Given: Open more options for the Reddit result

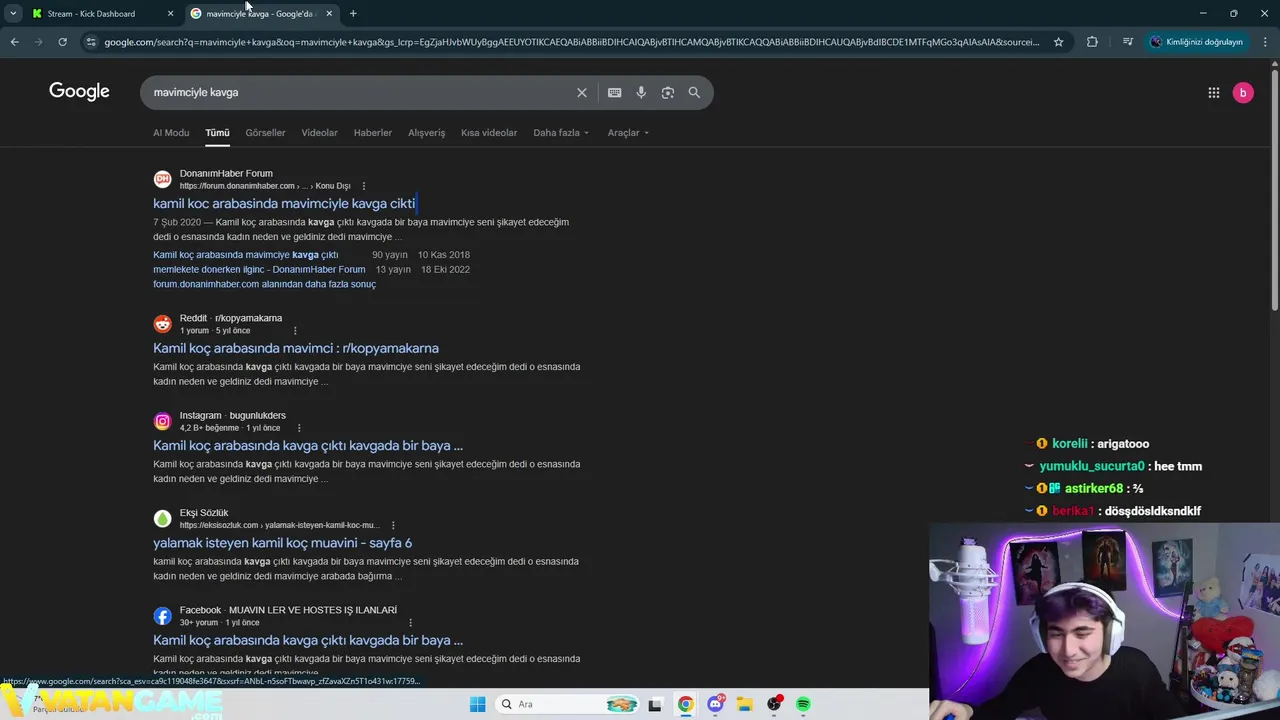Looking at the screenshot, I should pyautogui.click(x=295, y=331).
